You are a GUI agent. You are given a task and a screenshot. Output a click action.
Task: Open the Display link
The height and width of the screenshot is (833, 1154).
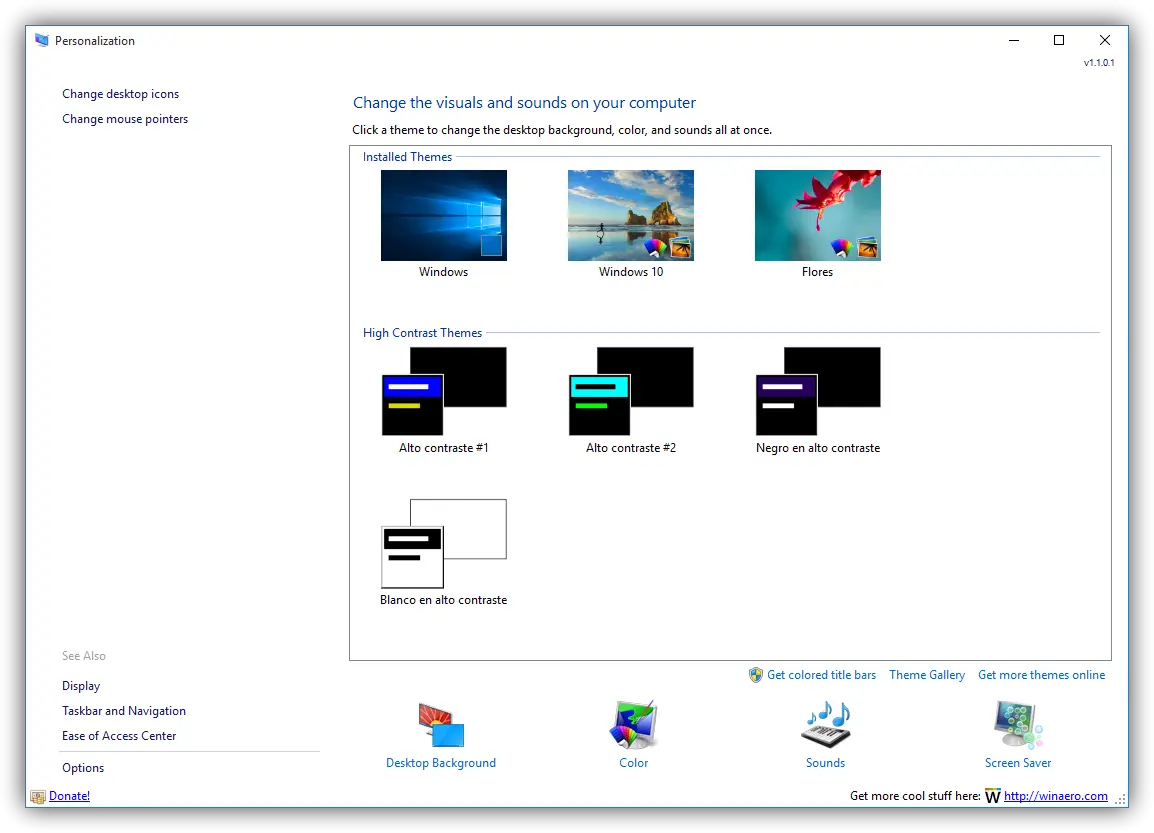tap(81, 686)
